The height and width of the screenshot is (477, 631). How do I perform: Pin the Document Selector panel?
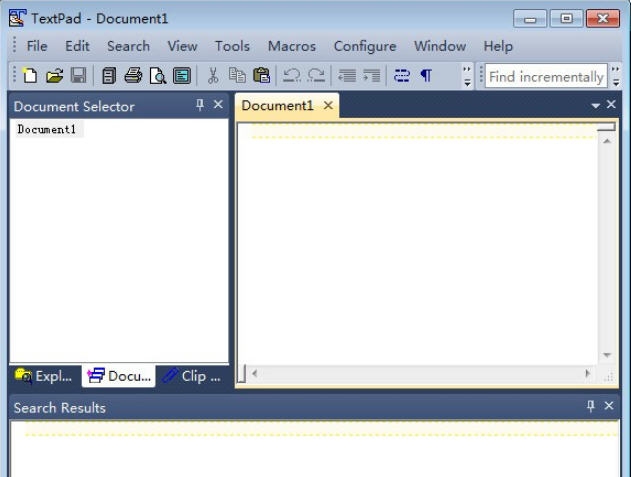pyautogui.click(x=200, y=105)
